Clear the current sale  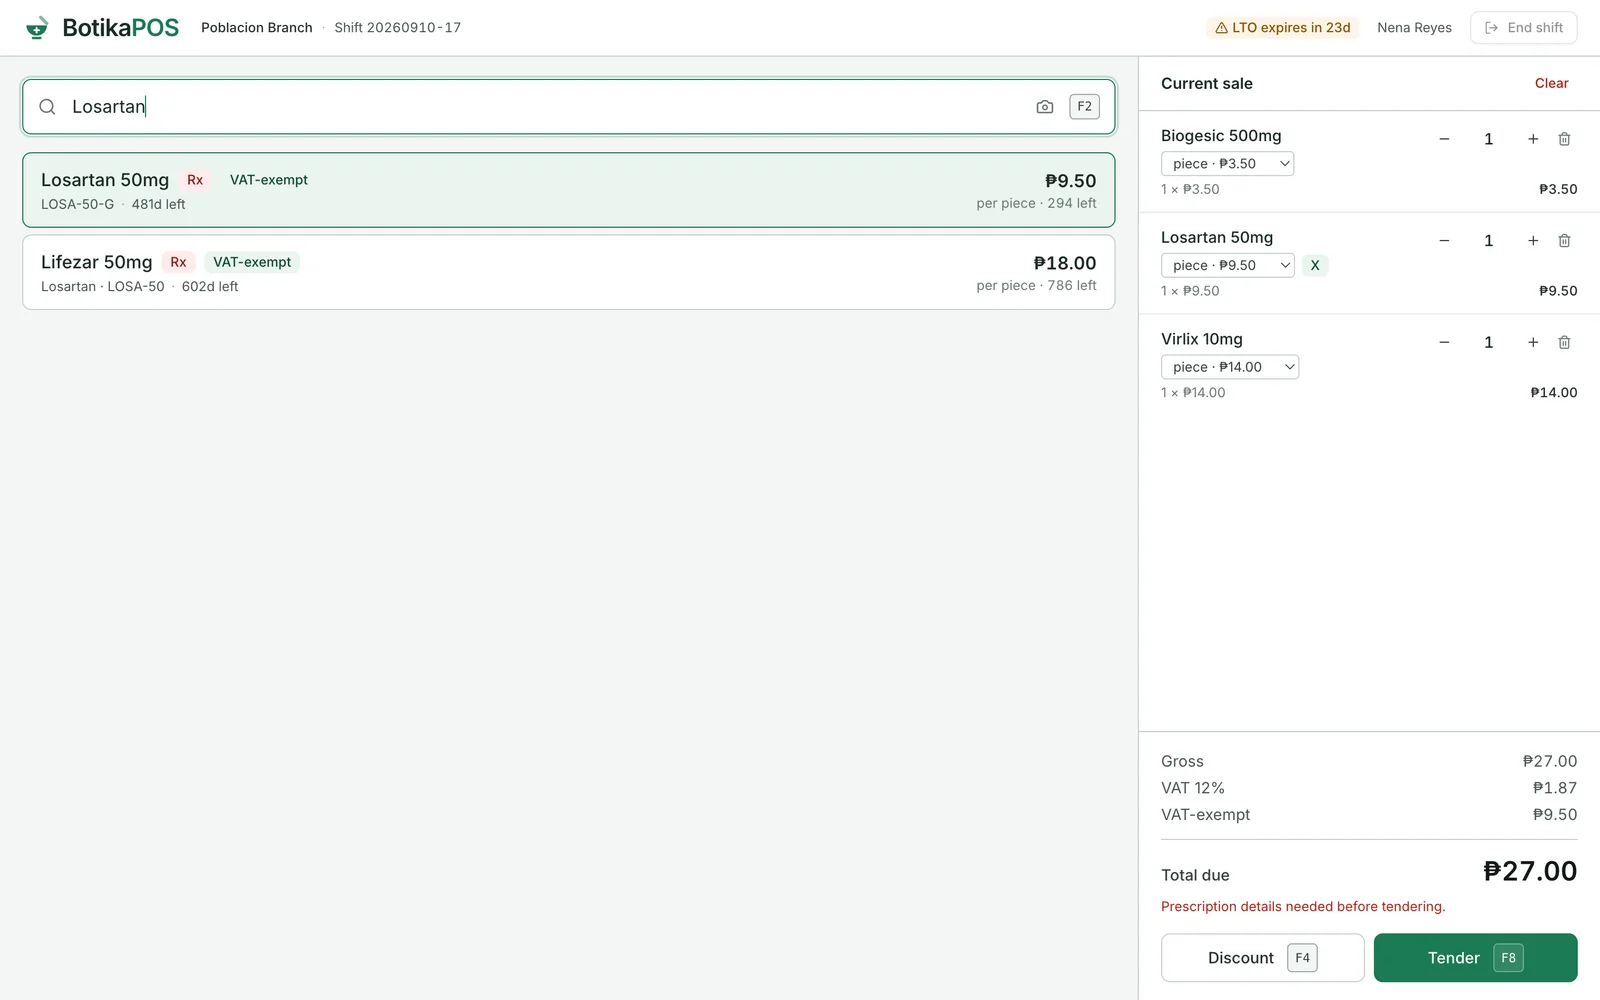(1551, 83)
